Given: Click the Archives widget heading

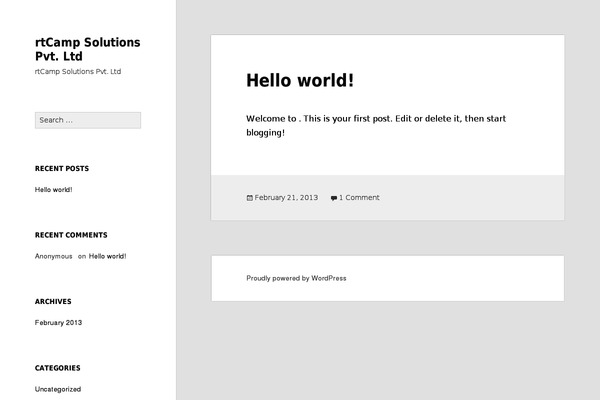Looking at the screenshot, I should pos(53,301).
